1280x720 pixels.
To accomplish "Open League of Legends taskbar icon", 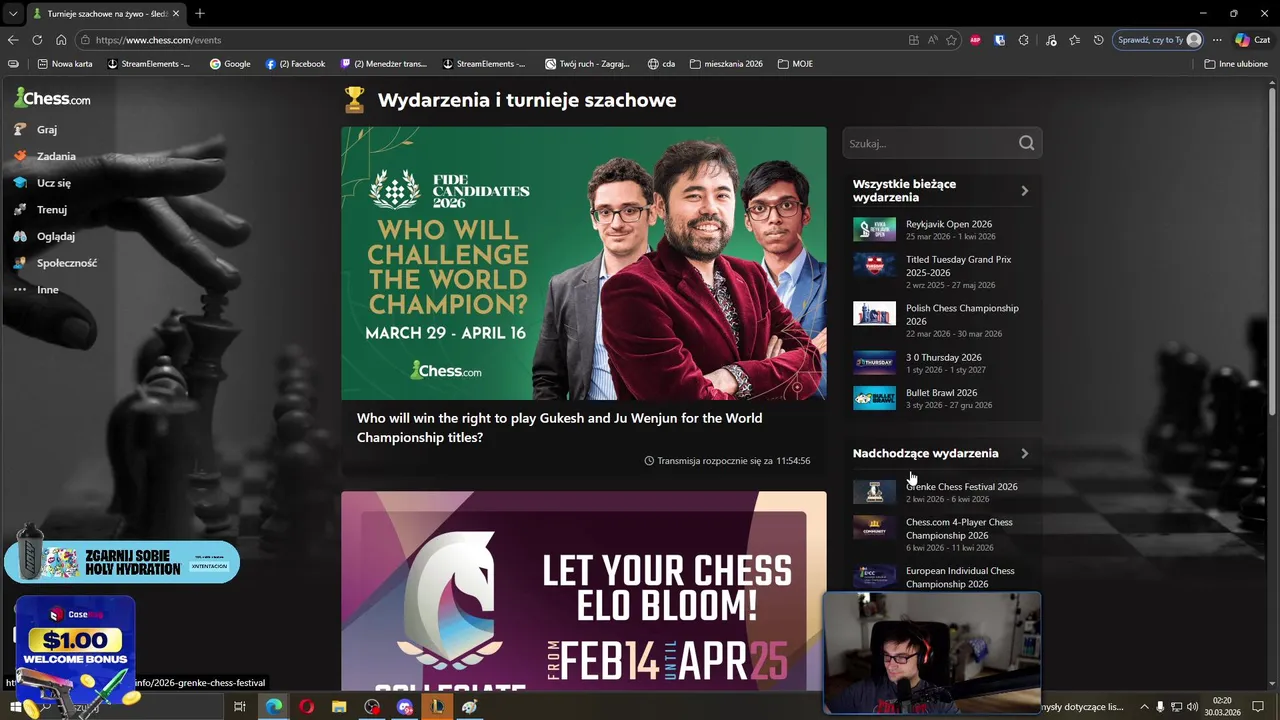I will [x=437, y=707].
